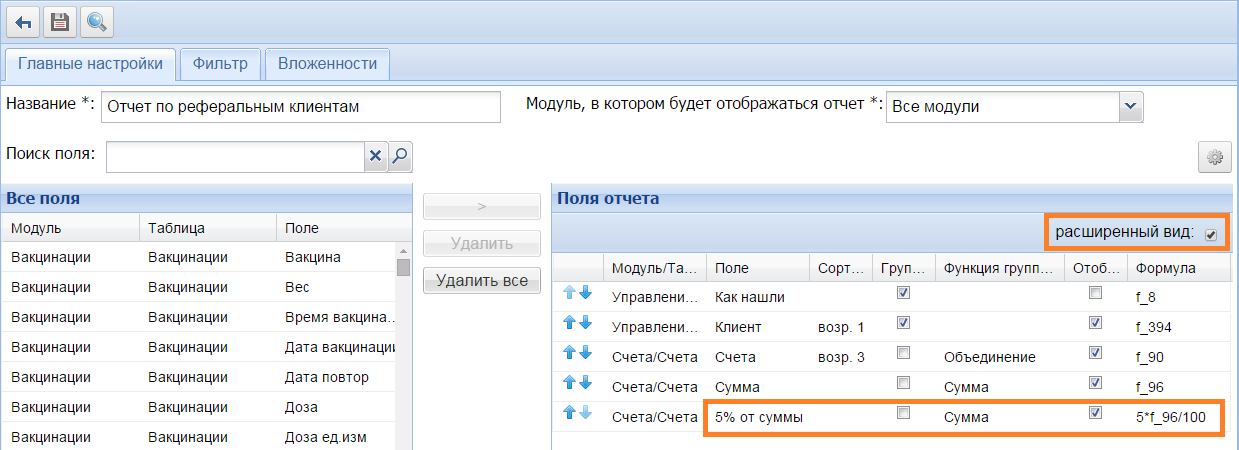Viewport: 1239px width, 450px height.
Task: Uncheck grouping for the 'Как нашли' row
Action: click(x=904, y=294)
